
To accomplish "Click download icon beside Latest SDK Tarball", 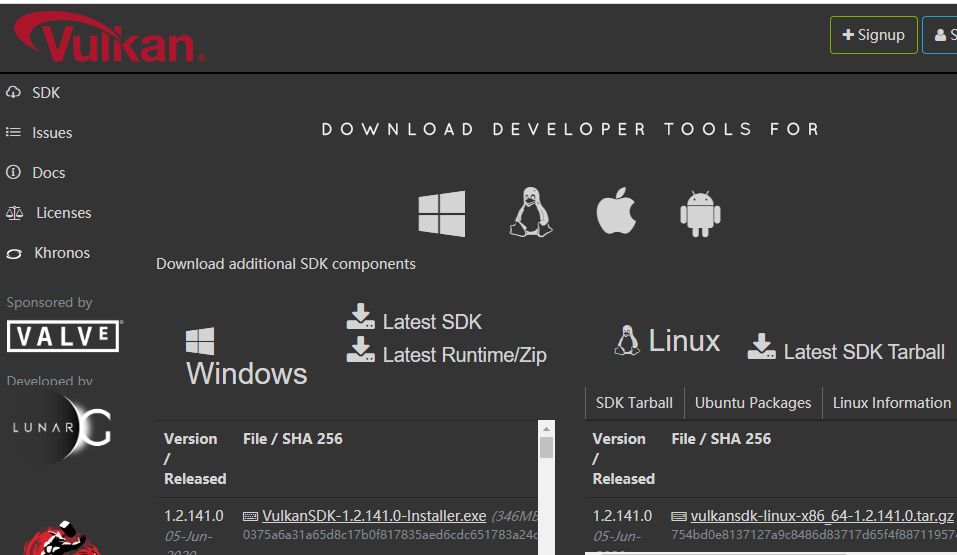I will click(762, 346).
